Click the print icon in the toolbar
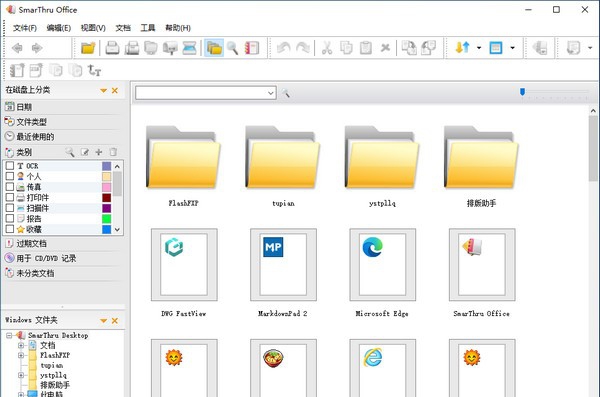This screenshot has width=600, height=397. point(112,48)
